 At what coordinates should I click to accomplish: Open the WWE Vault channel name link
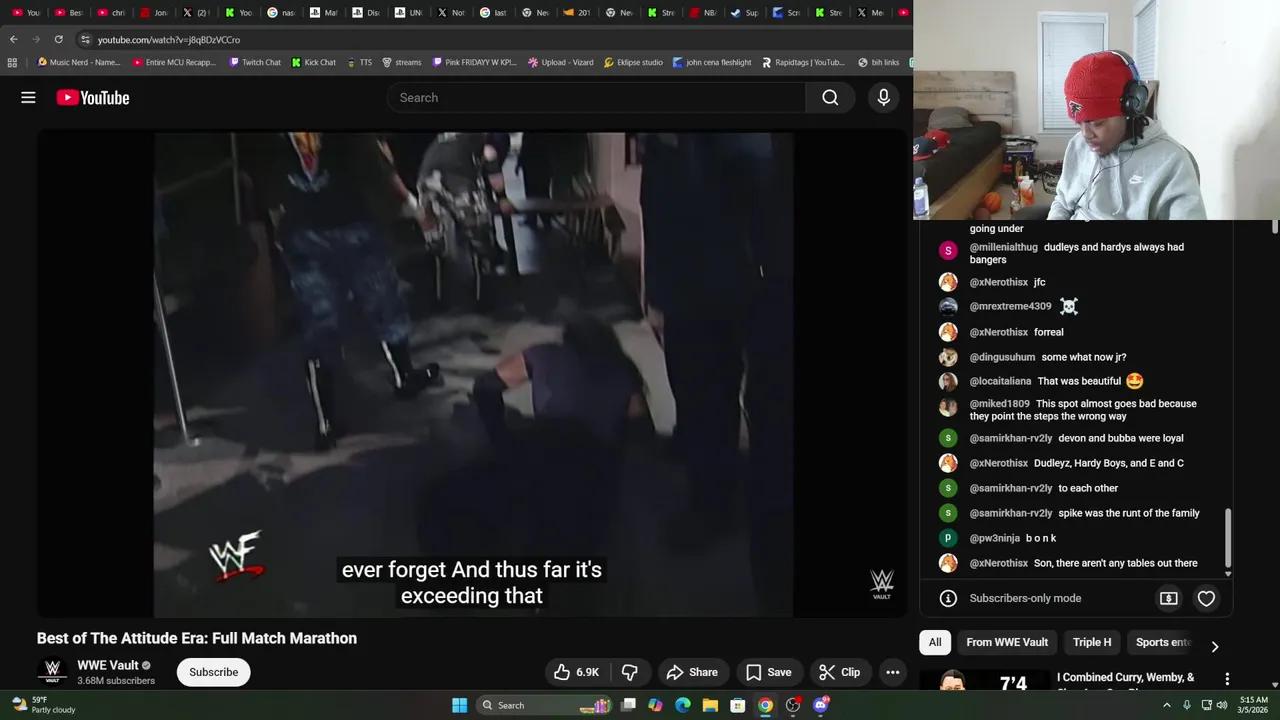pos(108,666)
